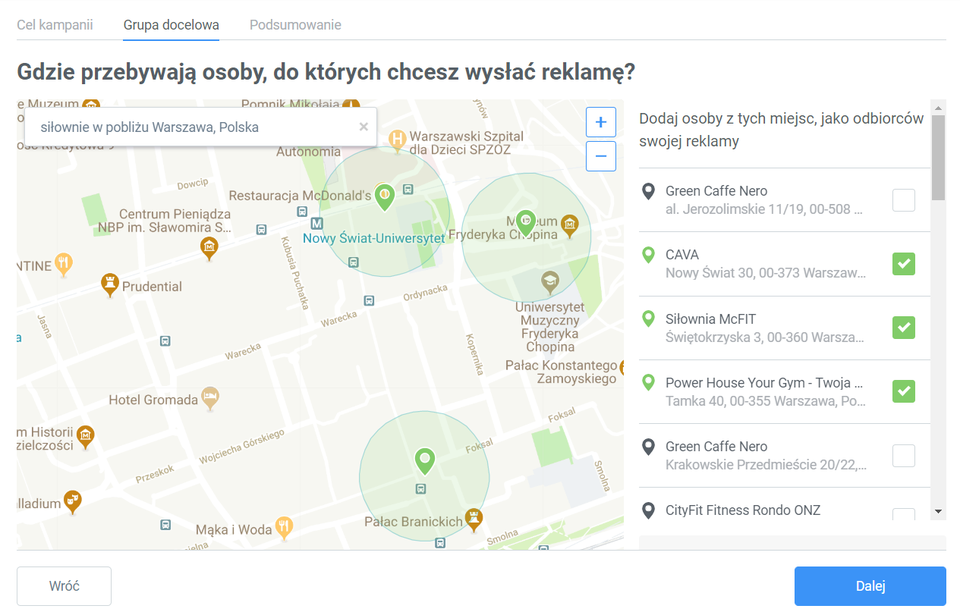Click the Wróć button

tap(64, 586)
